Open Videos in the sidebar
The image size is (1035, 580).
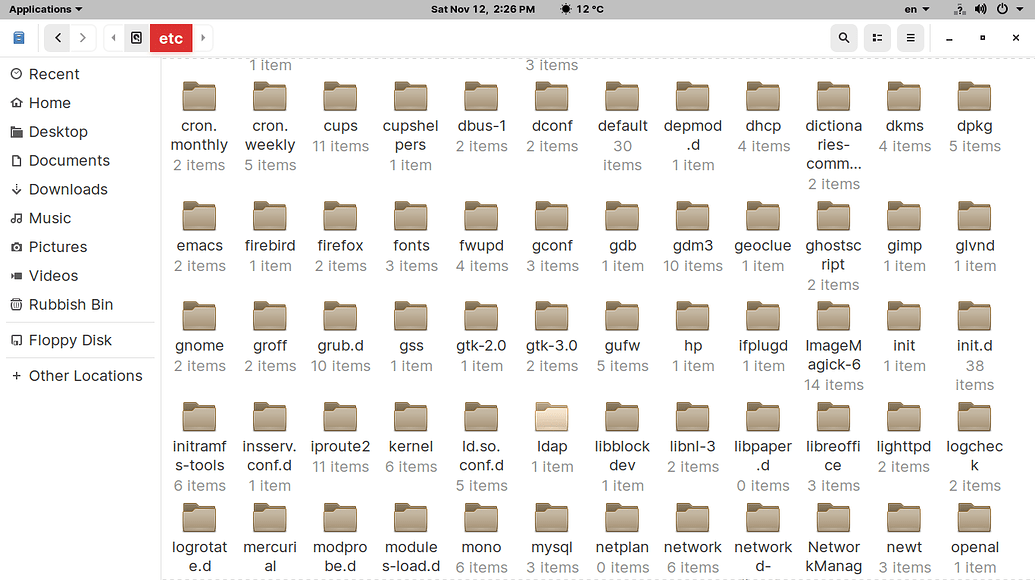81,276
